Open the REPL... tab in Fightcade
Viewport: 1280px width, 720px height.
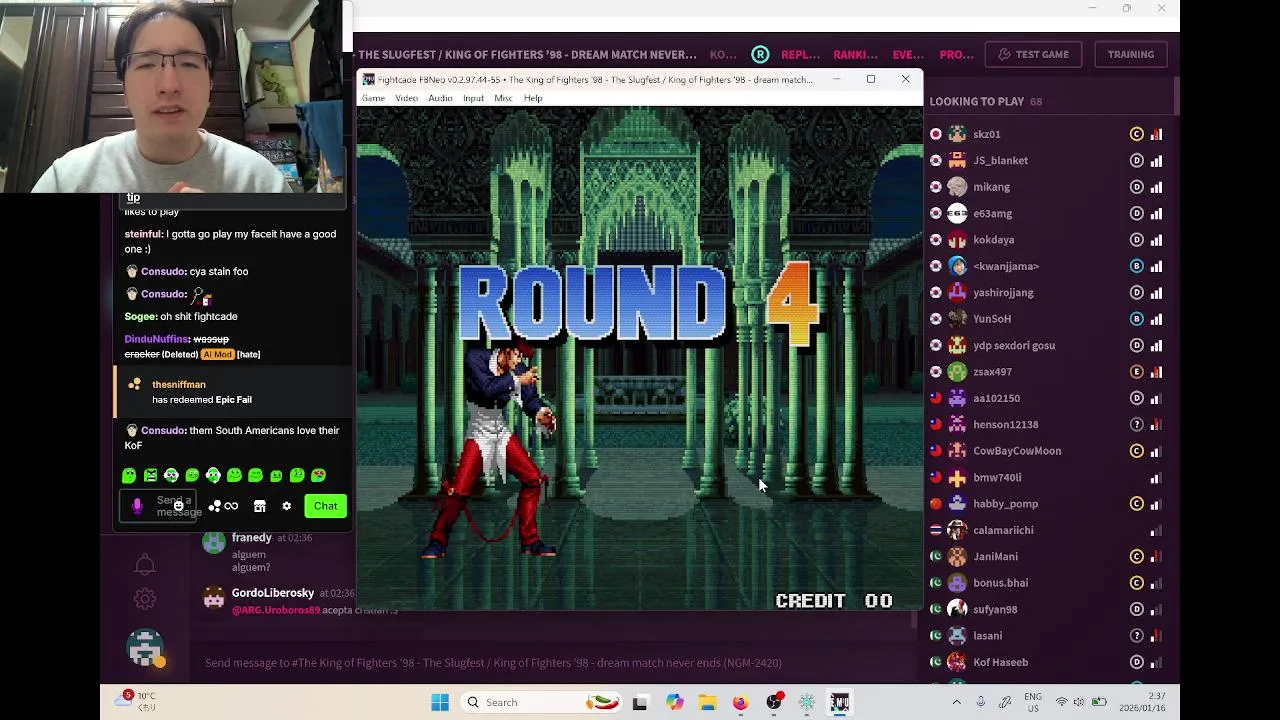(x=800, y=54)
